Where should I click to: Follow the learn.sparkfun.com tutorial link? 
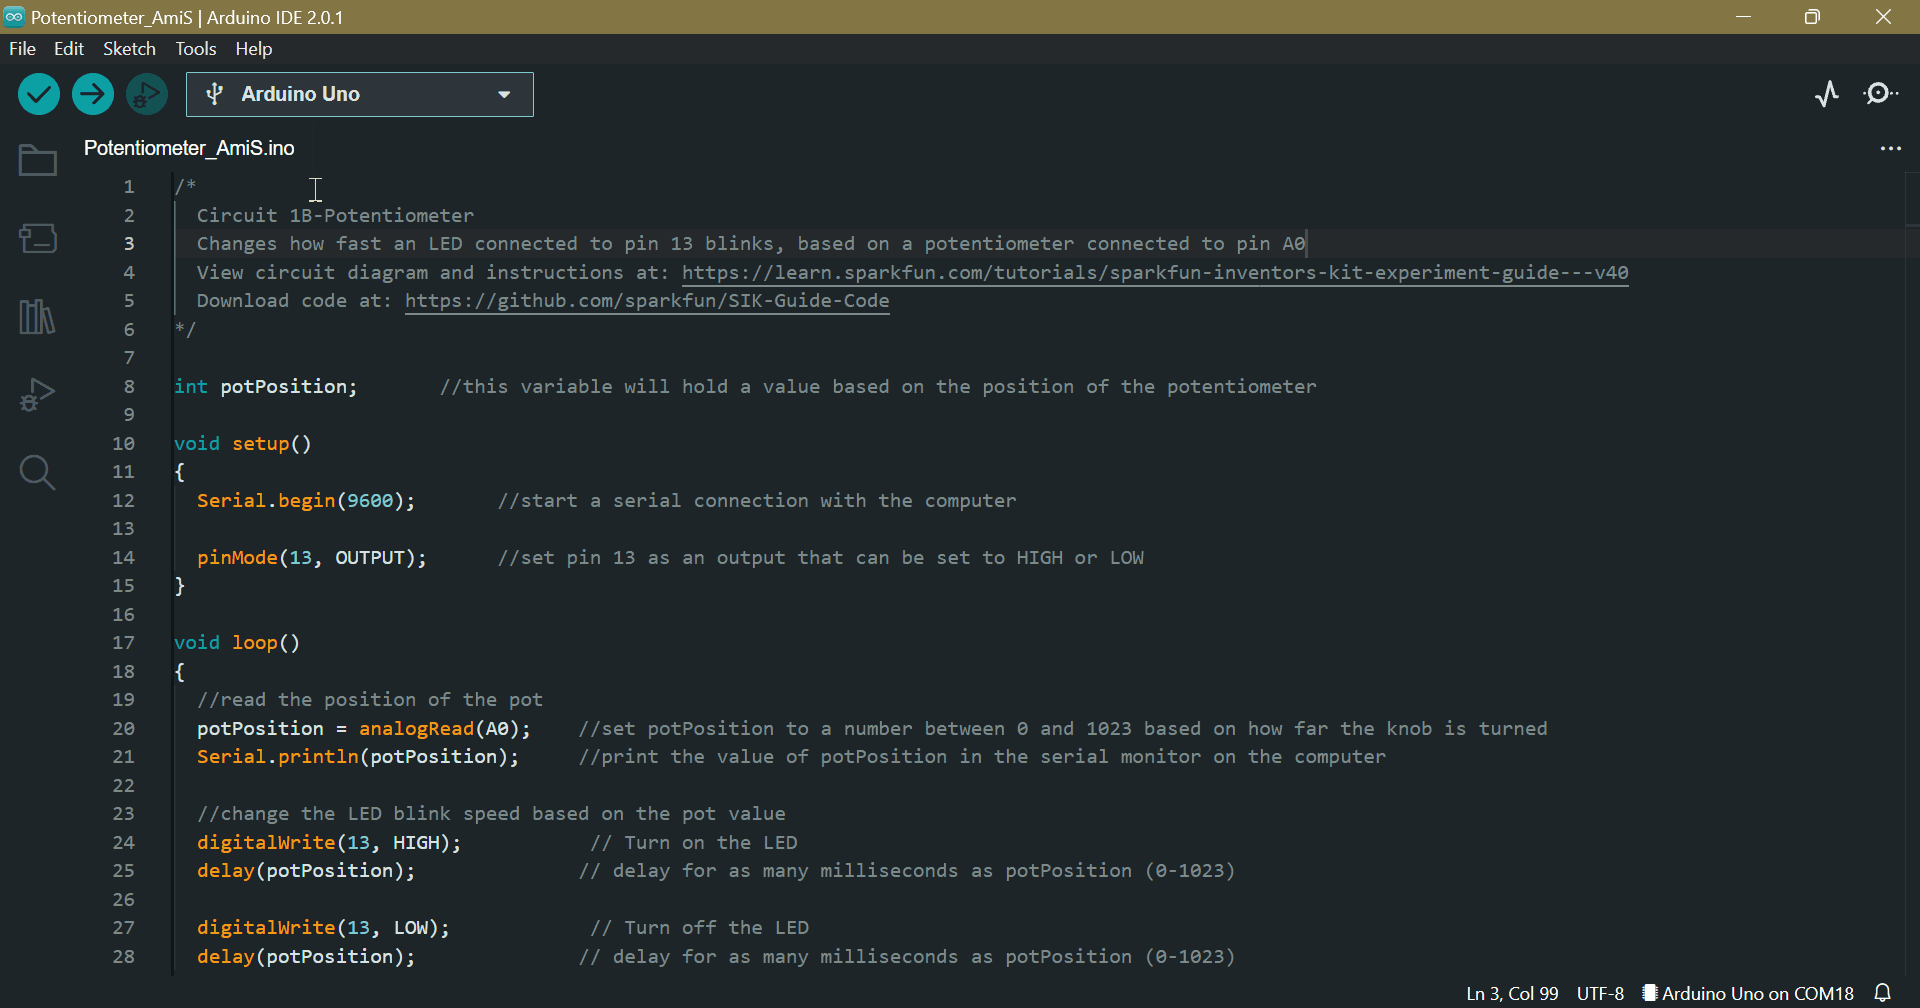[x=1155, y=273]
